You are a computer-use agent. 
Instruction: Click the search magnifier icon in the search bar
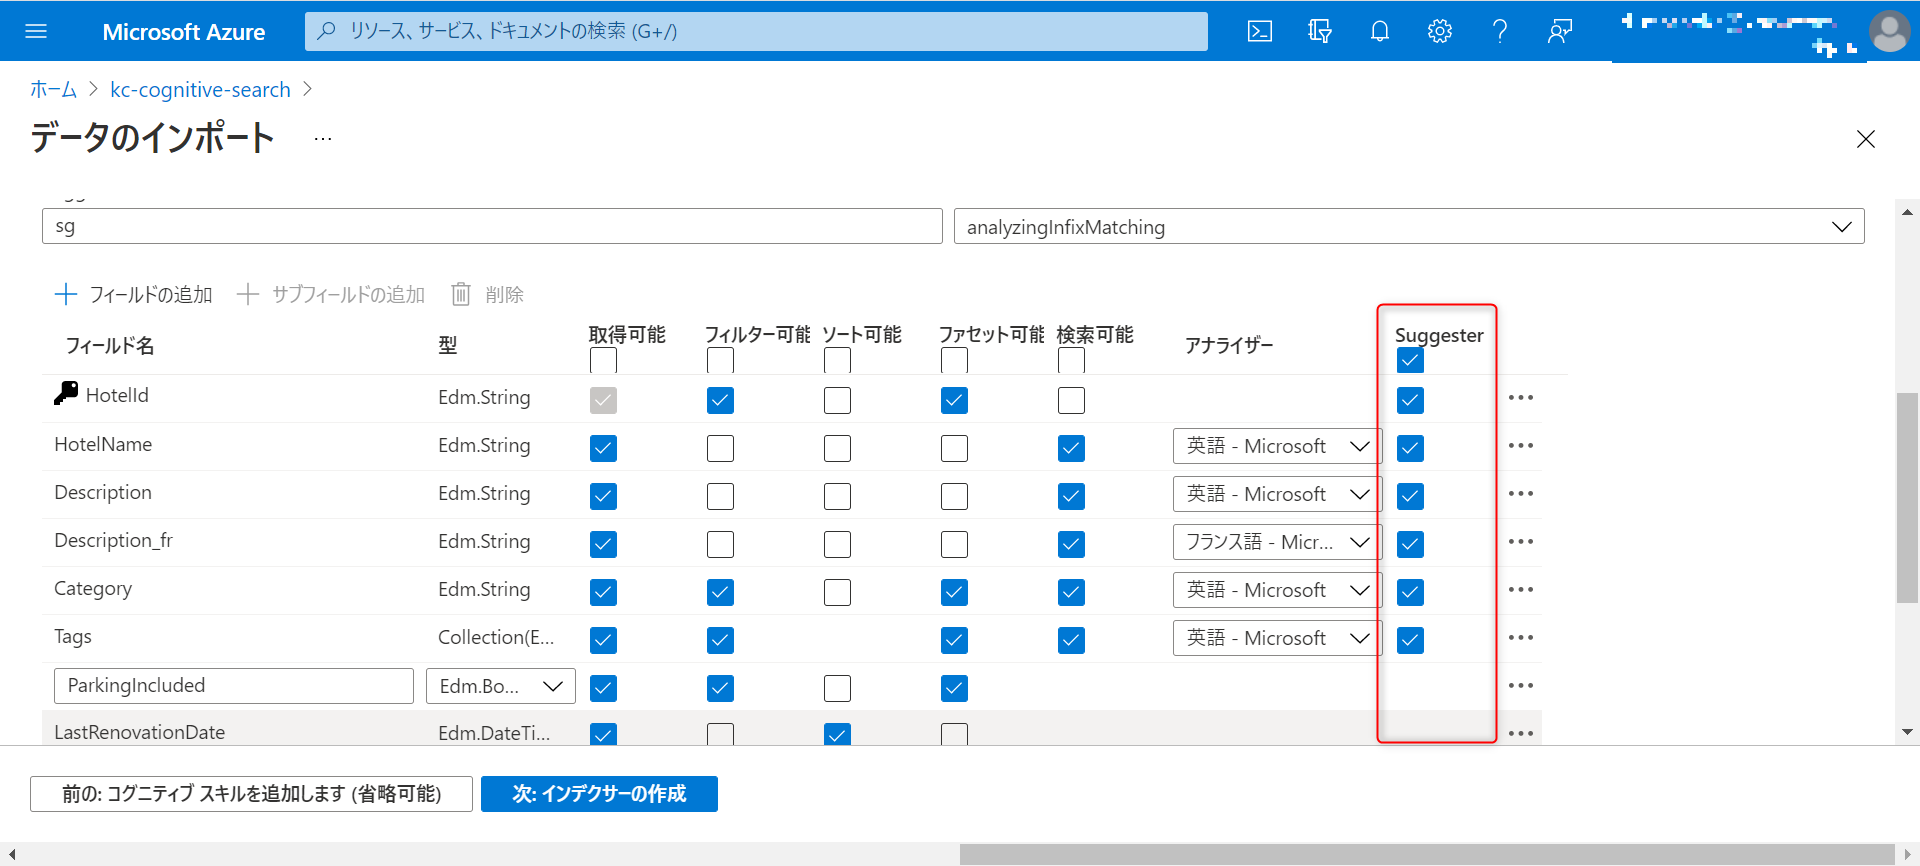[326, 31]
